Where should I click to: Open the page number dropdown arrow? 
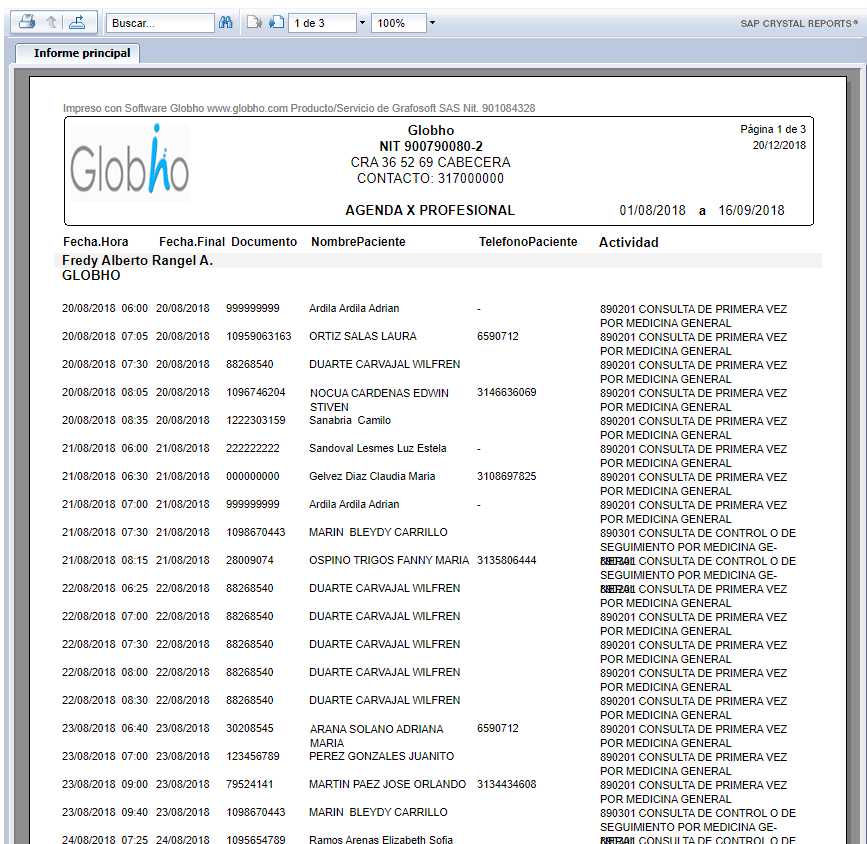361,23
